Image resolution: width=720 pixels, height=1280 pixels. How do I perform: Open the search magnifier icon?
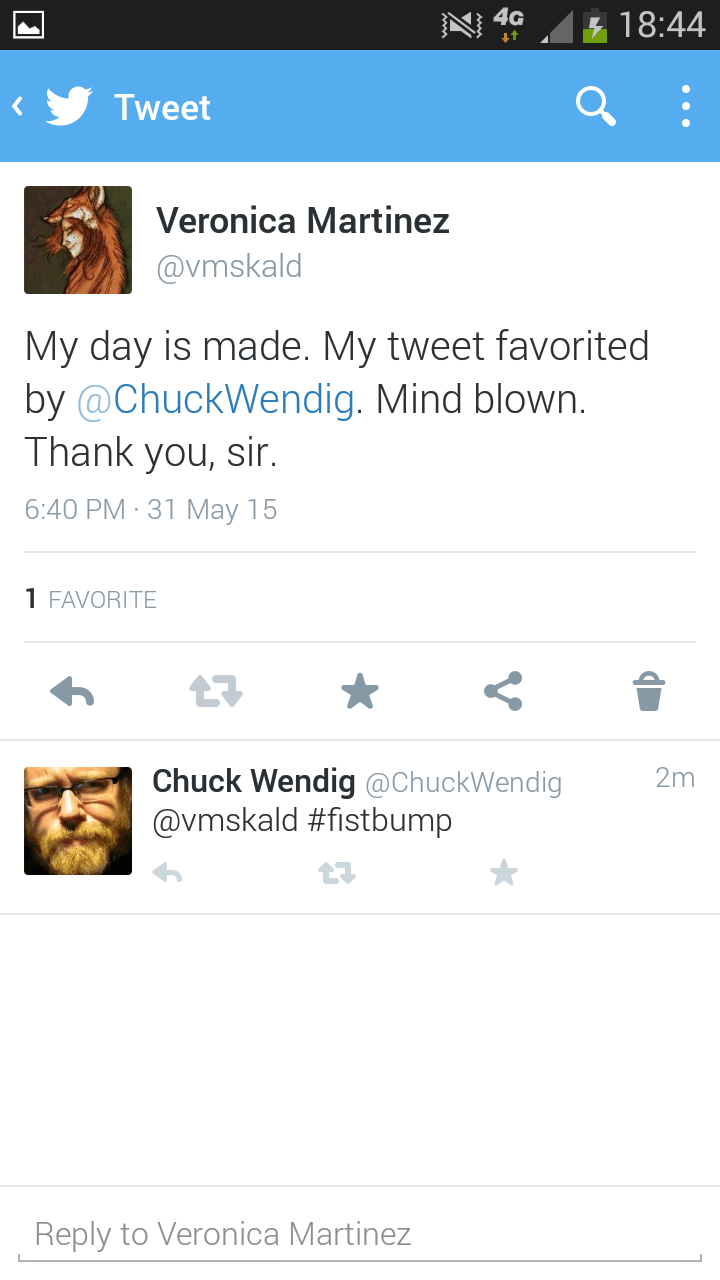click(x=596, y=106)
